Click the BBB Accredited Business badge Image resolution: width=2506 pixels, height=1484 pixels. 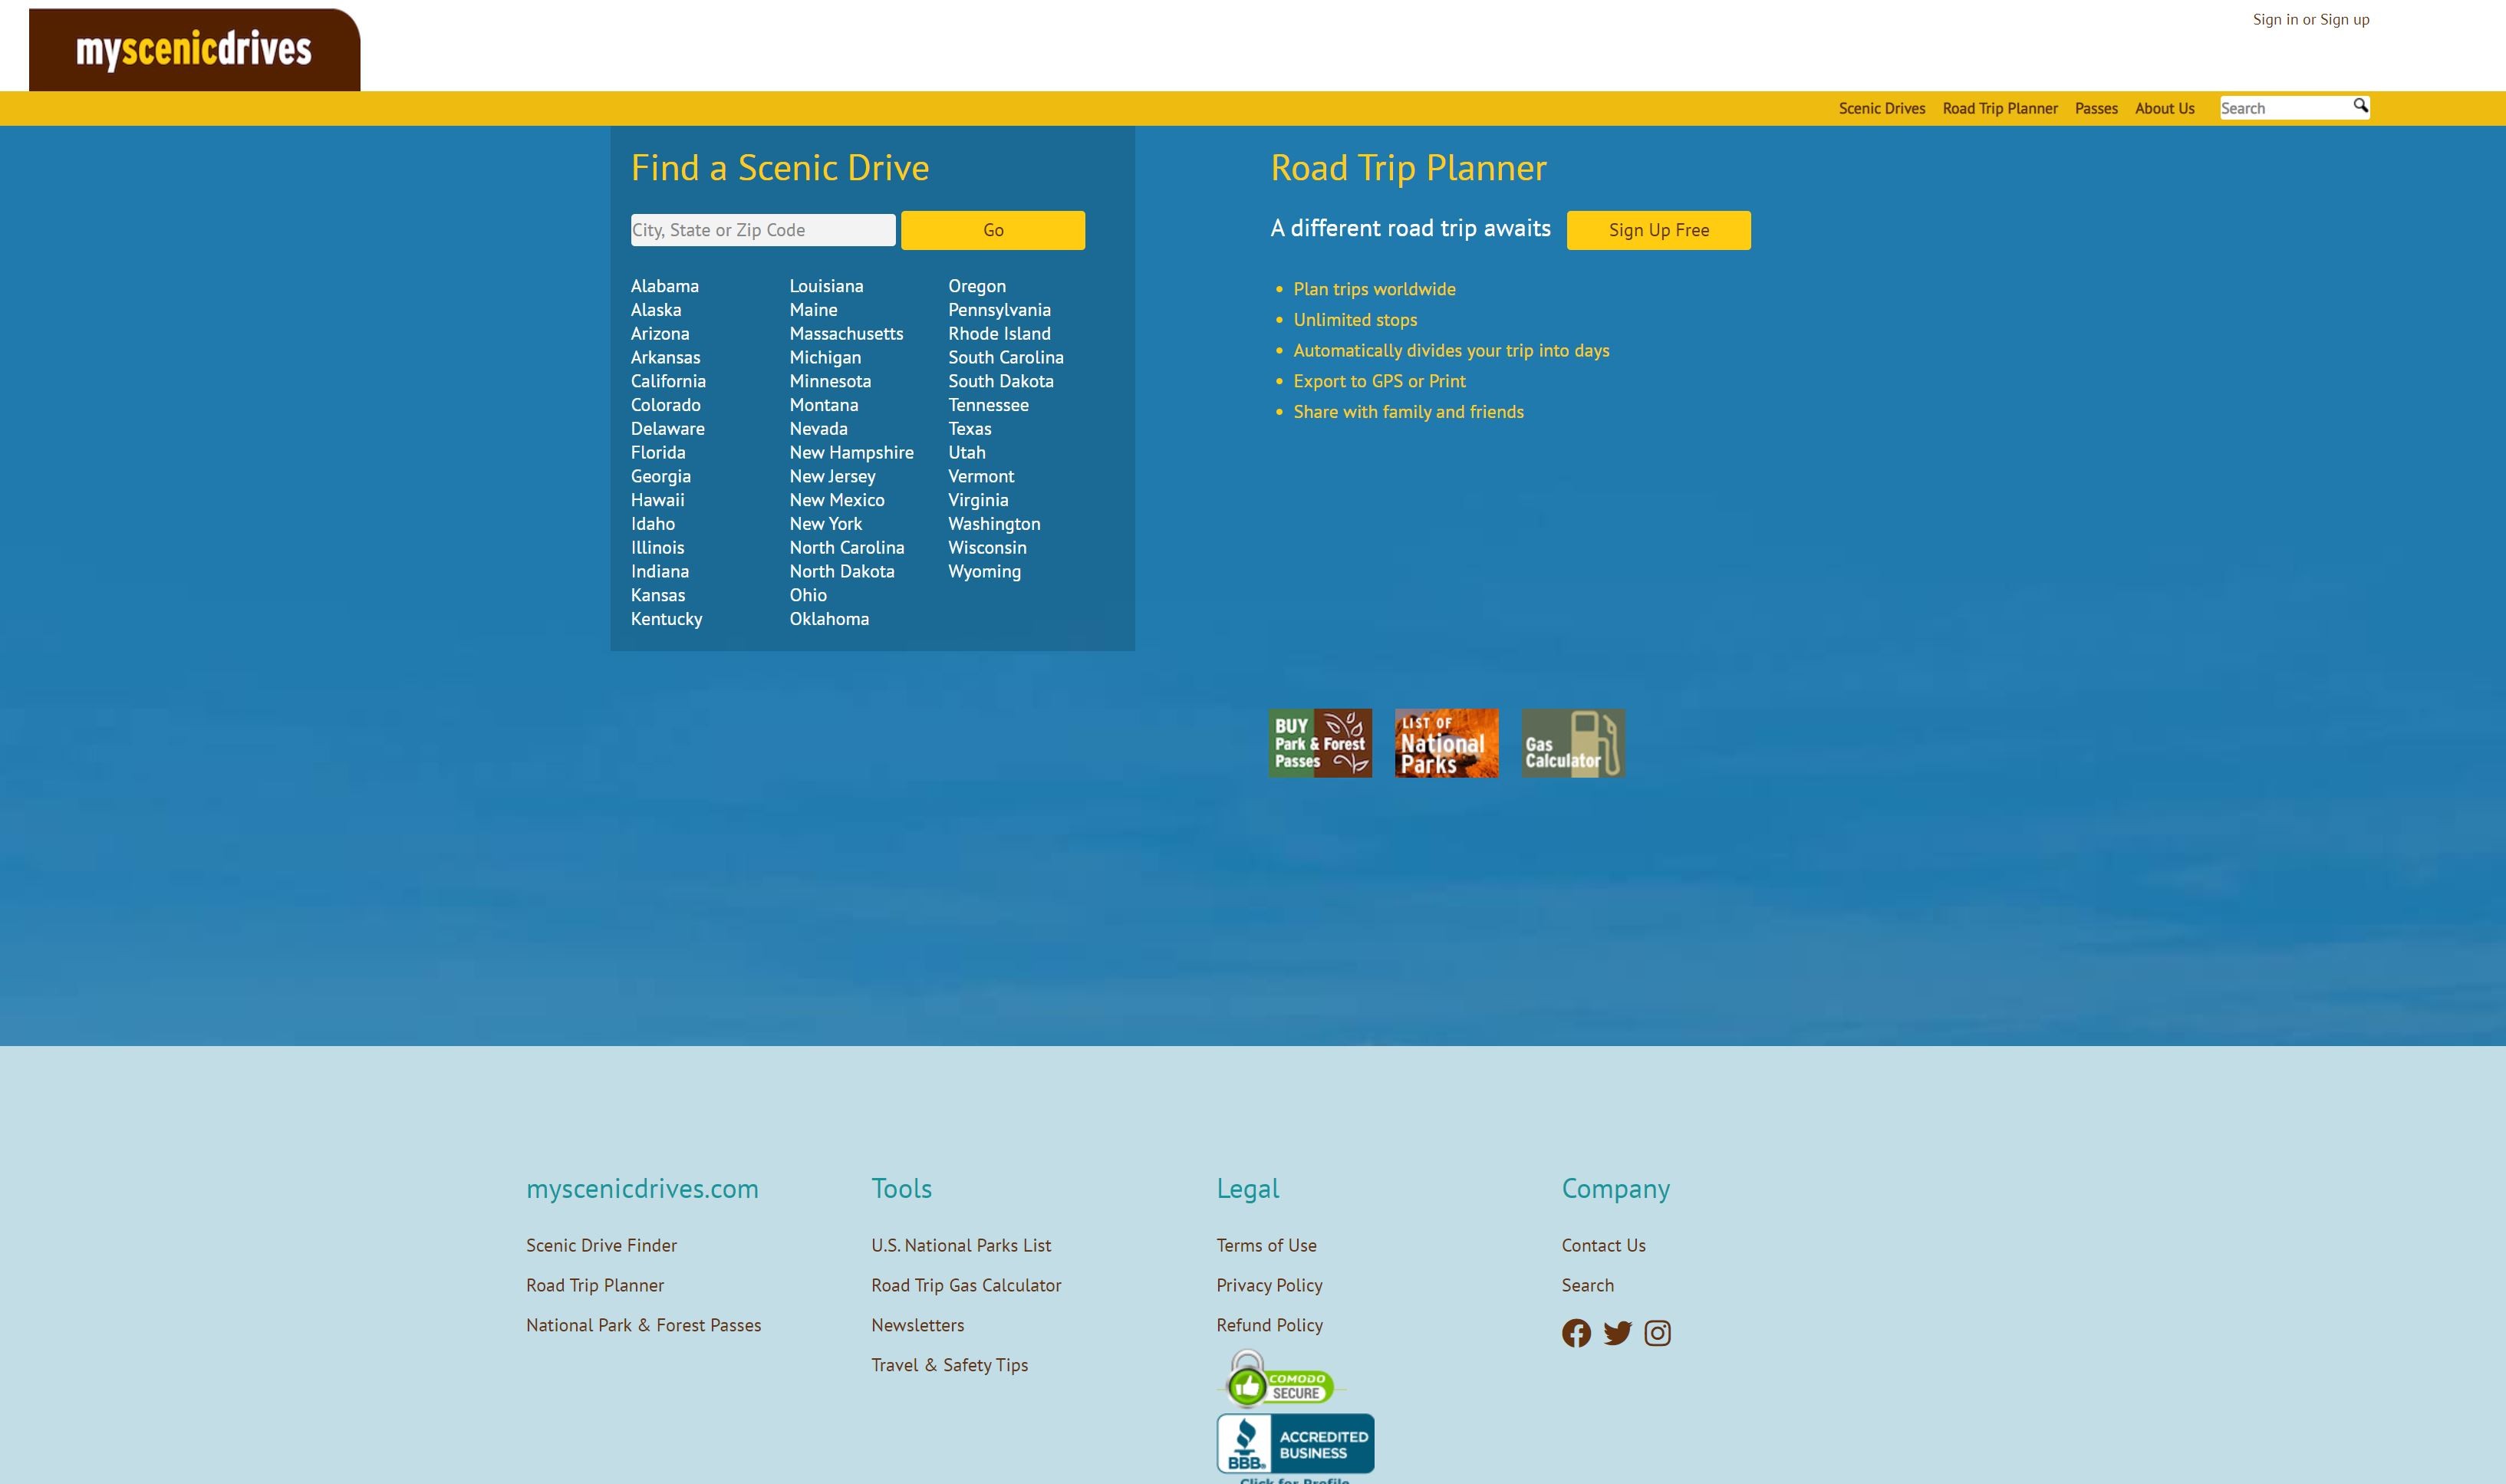[1295, 1444]
